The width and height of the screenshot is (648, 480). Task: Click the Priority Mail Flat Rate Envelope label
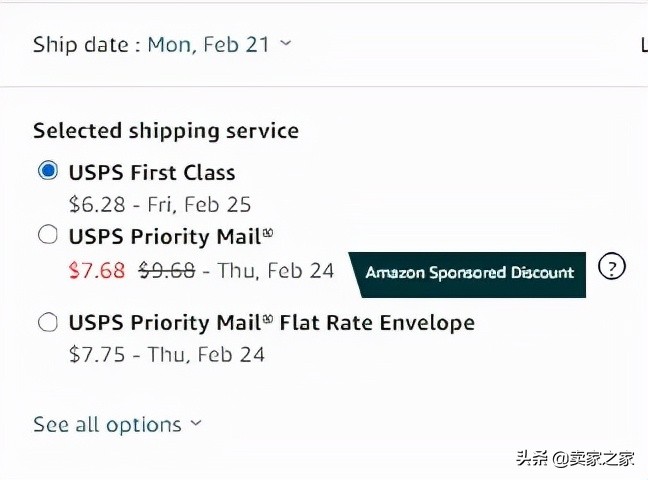[271, 323]
